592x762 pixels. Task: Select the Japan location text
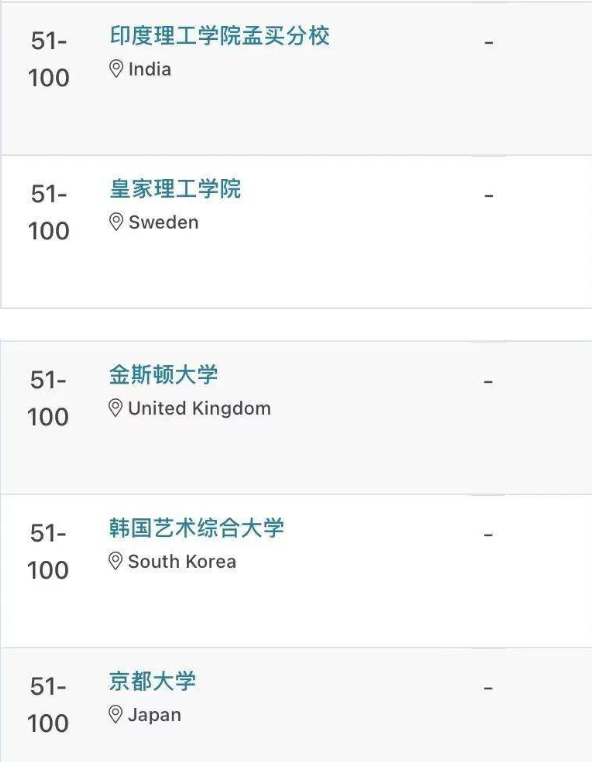[155, 715]
